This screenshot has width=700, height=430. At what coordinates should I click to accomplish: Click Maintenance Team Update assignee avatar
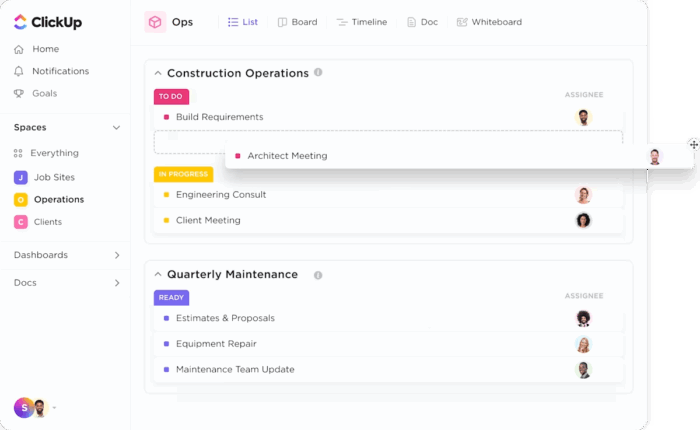coord(583,370)
